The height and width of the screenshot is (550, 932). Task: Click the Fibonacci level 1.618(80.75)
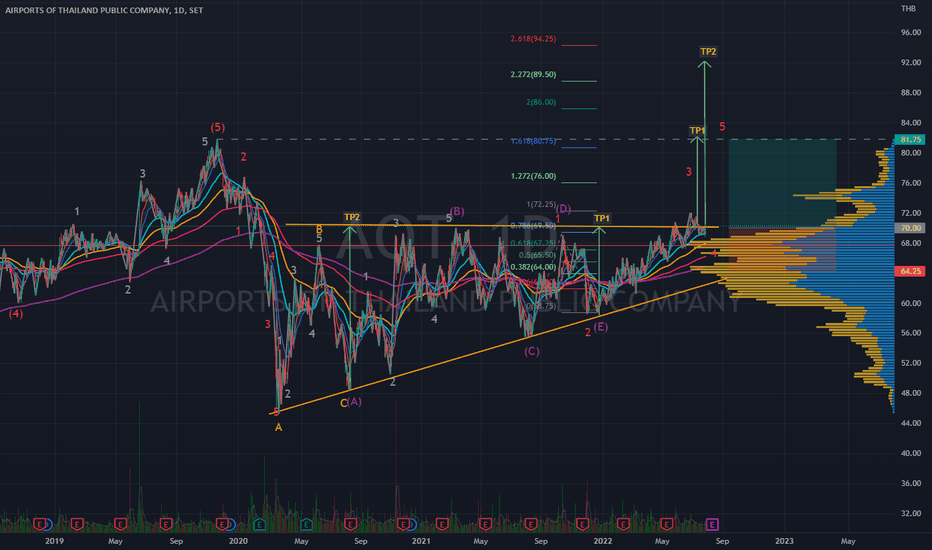point(533,141)
